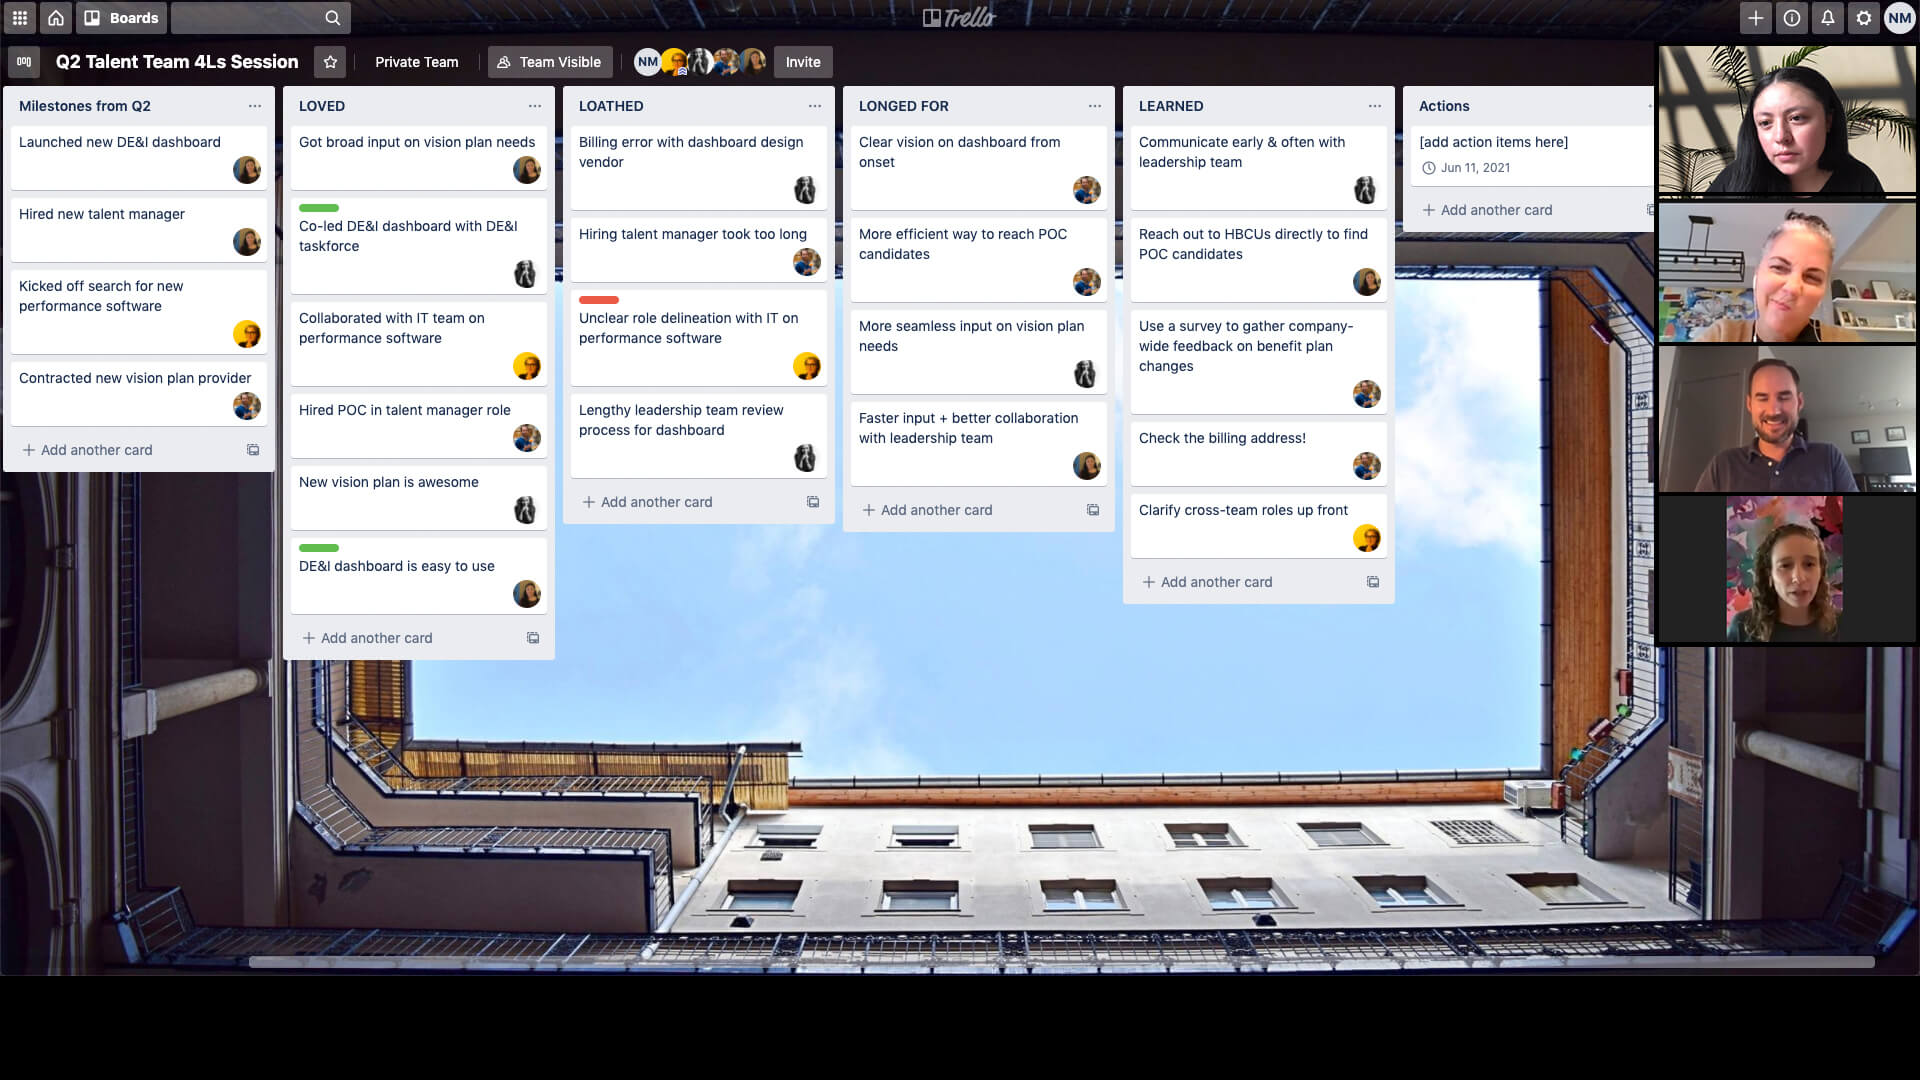The height and width of the screenshot is (1080, 1920).
Task: Toggle star/favorite on Q2 Talent Team board
Action: click(x=330, y=62)
